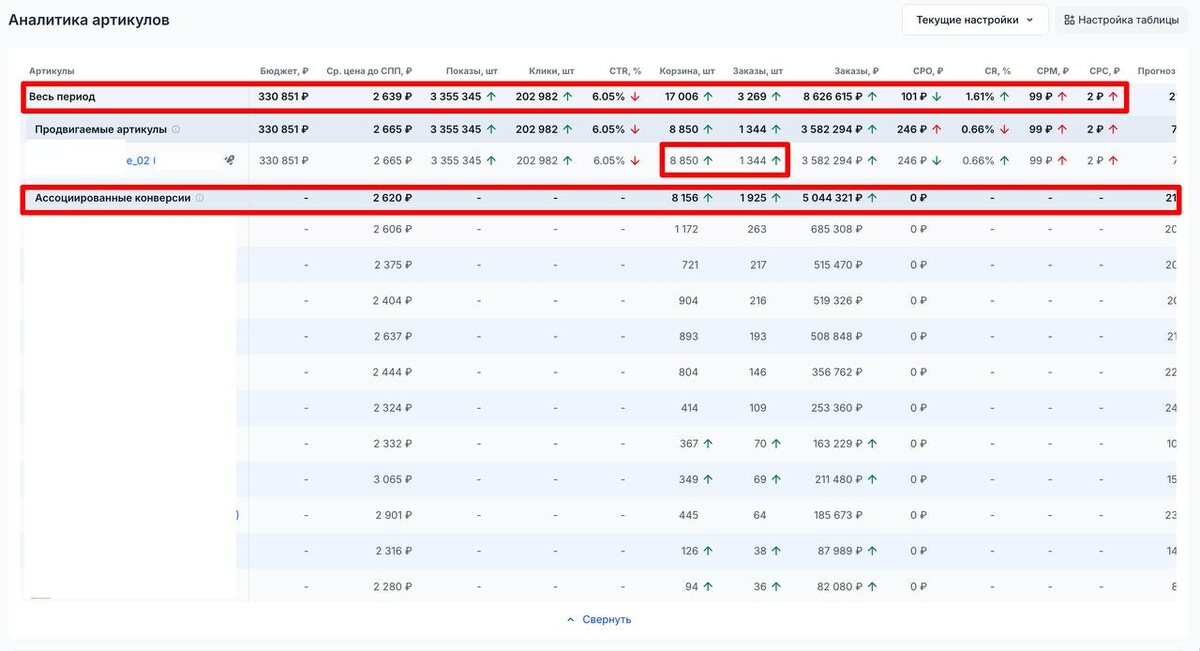The image size is (1200, 651).
Task: Open the Текущие настройки dropdown
Action: coord(975,20)
